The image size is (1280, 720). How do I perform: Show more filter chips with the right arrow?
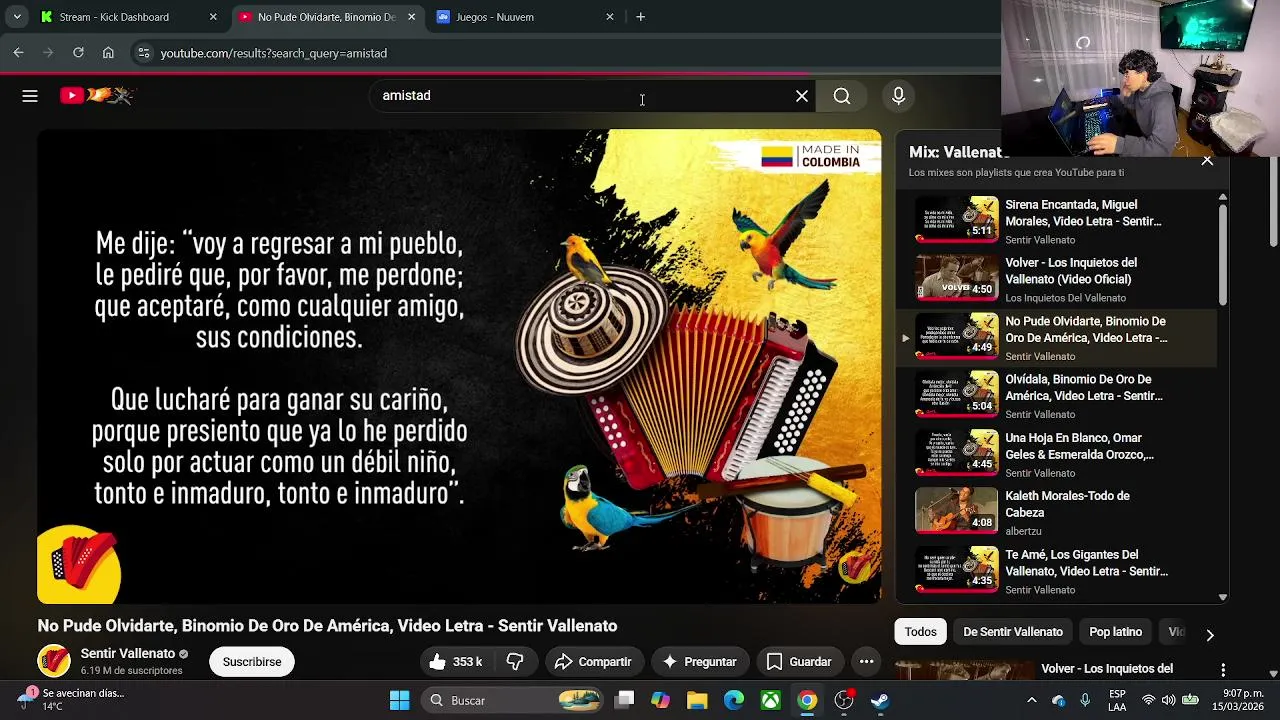tap(1210, 634)
